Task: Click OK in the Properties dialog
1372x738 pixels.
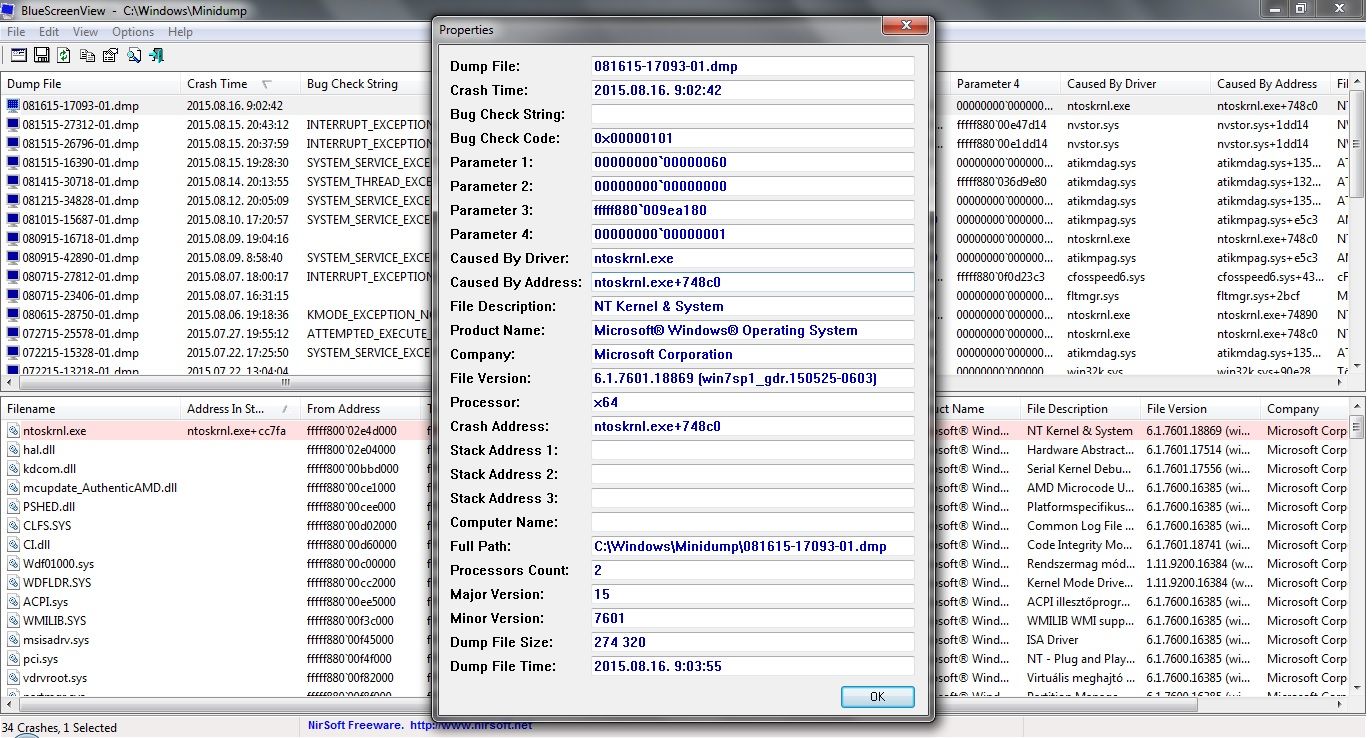Action: click(x=877, y=697)
